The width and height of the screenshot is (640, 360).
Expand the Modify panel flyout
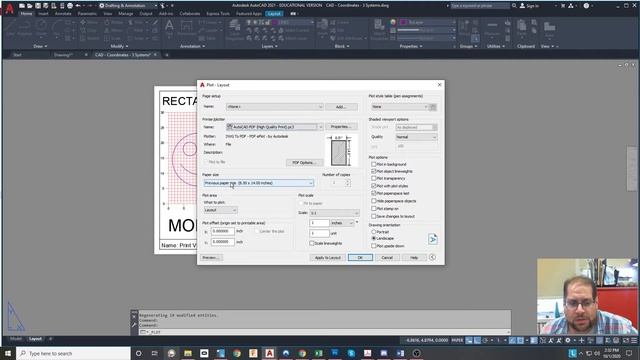click(x=119, y=47)
